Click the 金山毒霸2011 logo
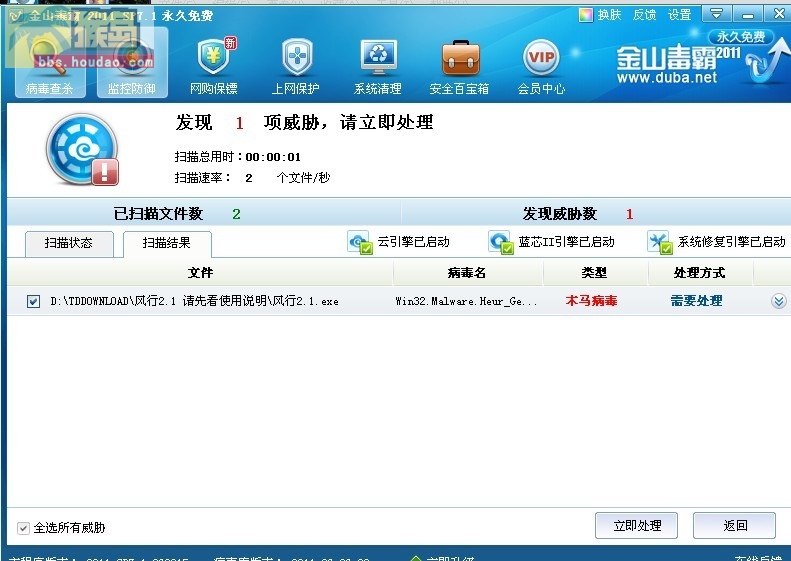 tap(679, 57)
